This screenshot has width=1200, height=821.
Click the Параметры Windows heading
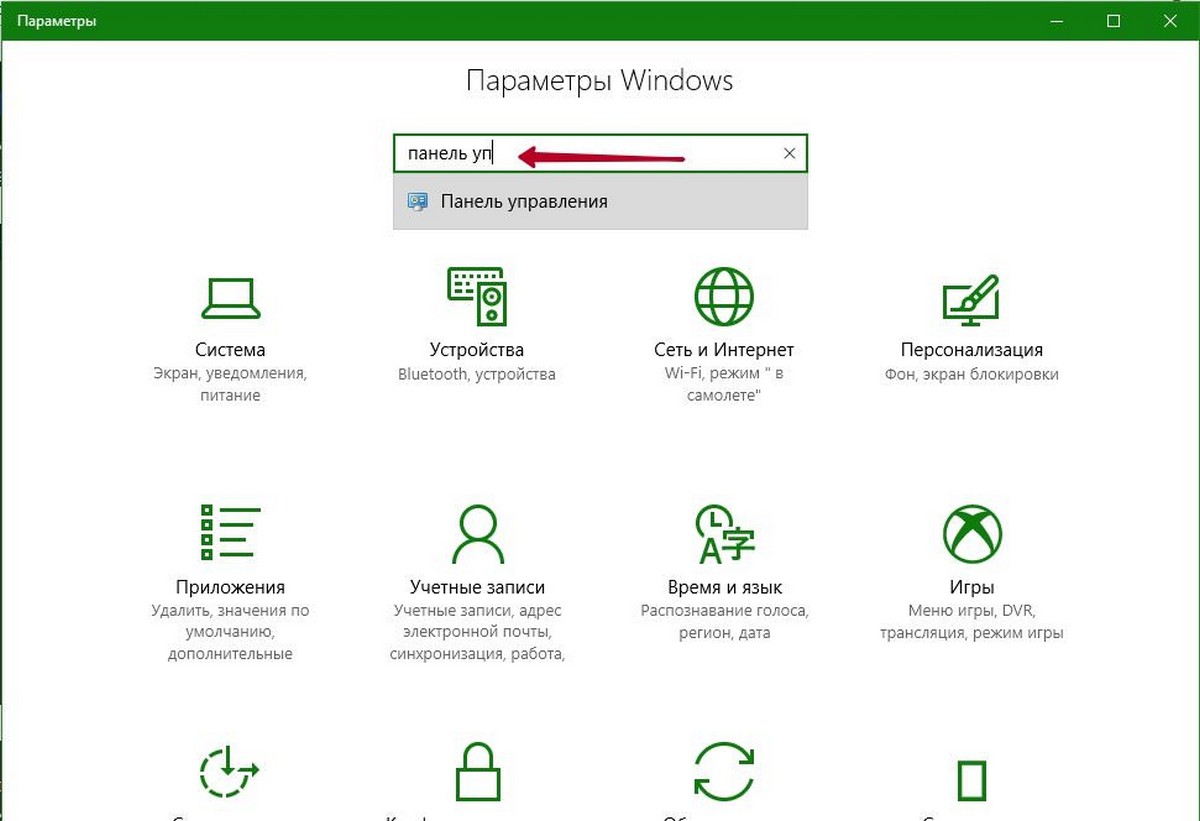(x=600, y=81)
